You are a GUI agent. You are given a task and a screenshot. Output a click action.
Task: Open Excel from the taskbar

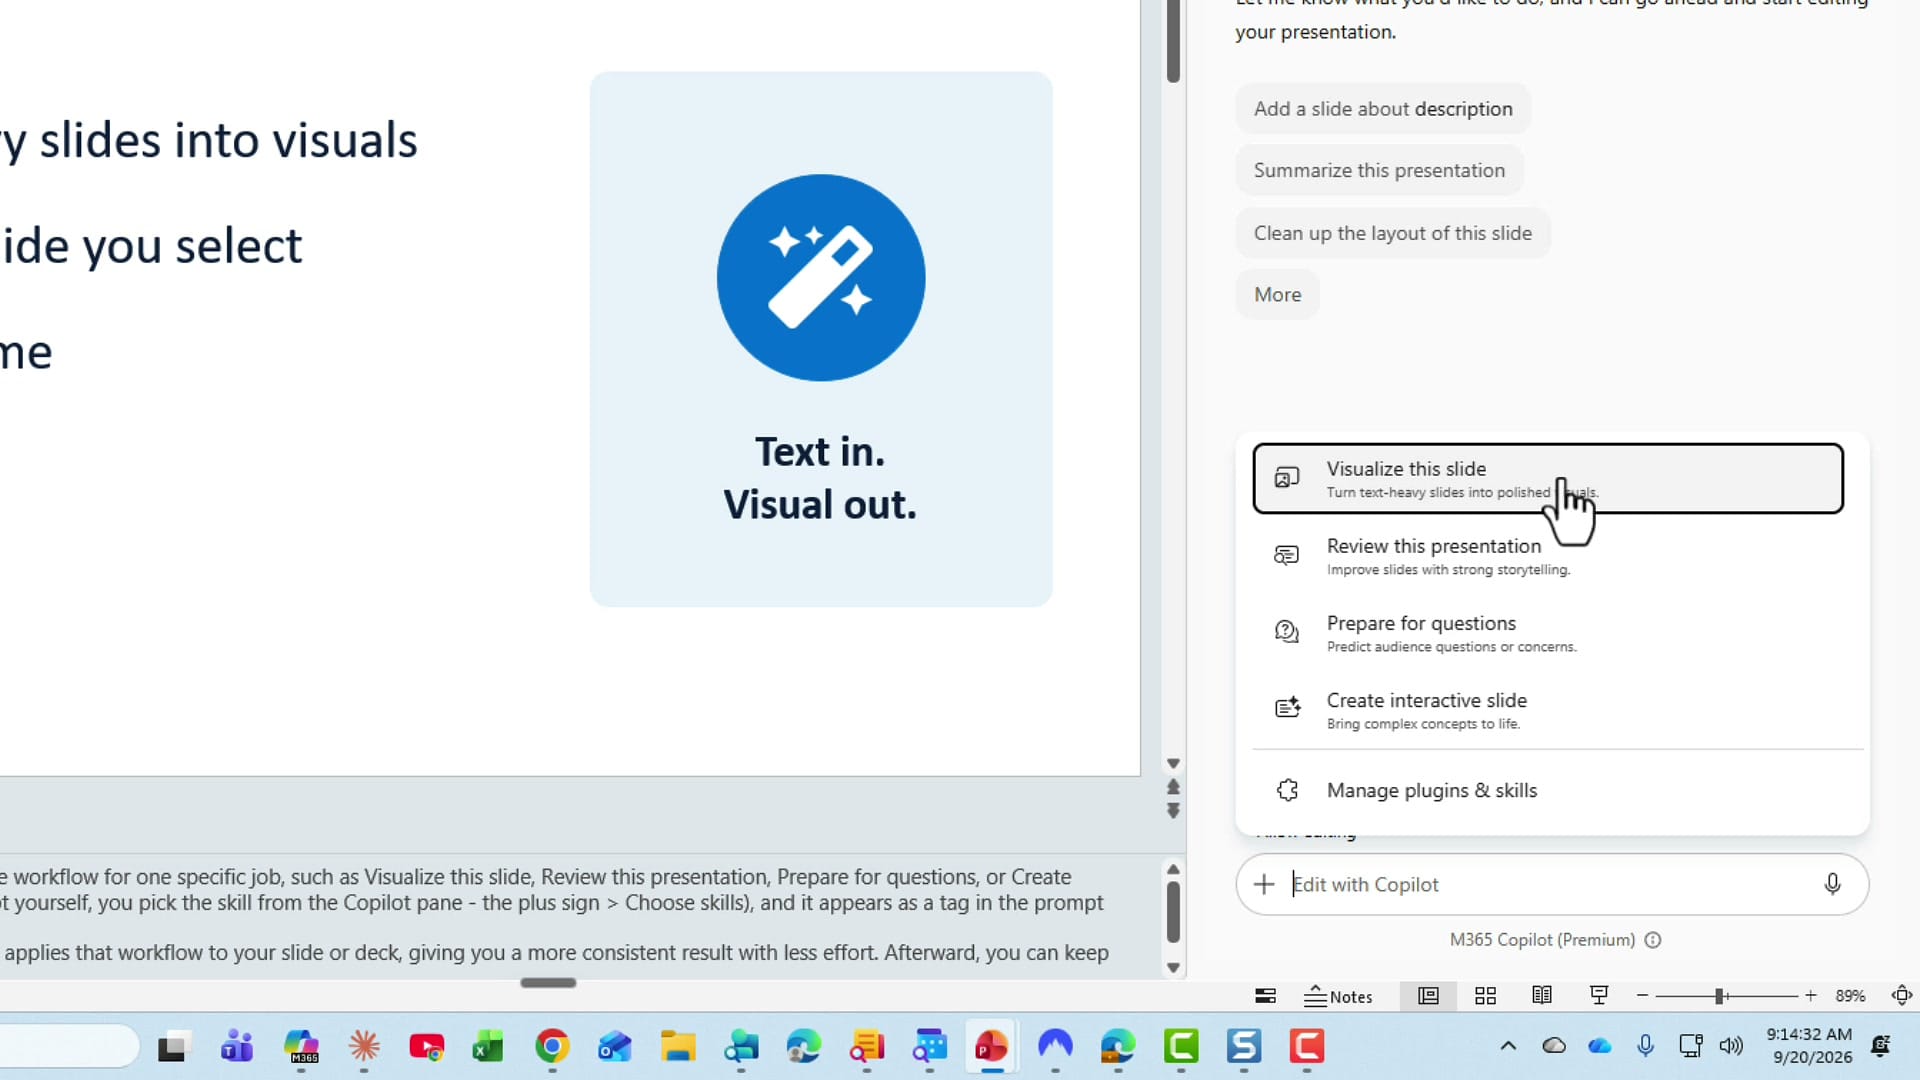(489, 1047)
